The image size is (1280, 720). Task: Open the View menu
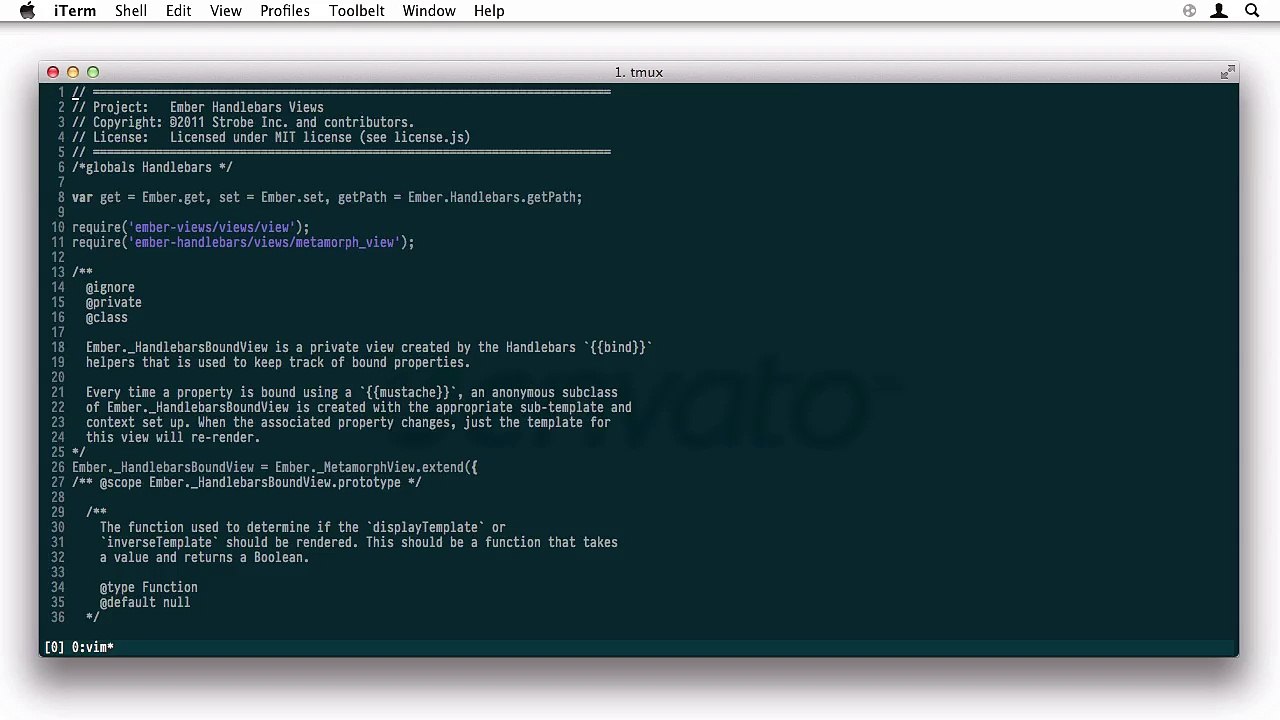(x=226, y=11)
